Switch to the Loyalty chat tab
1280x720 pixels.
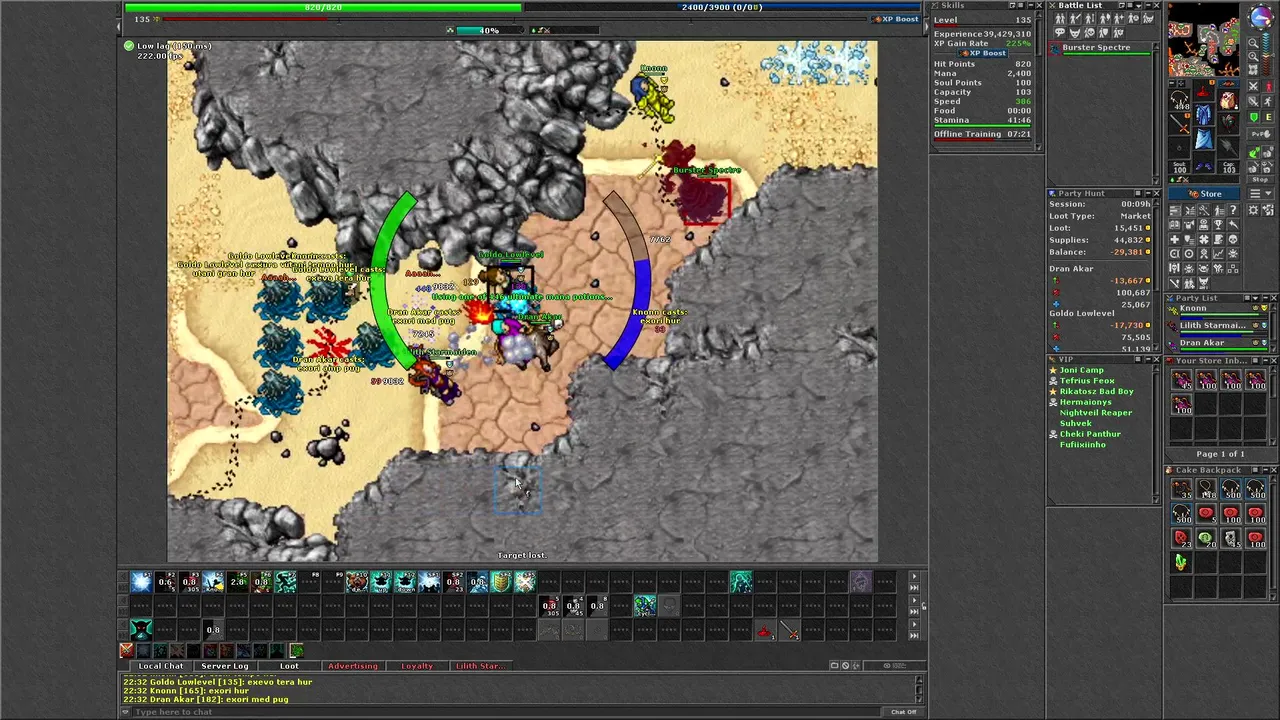click(417, 666)
